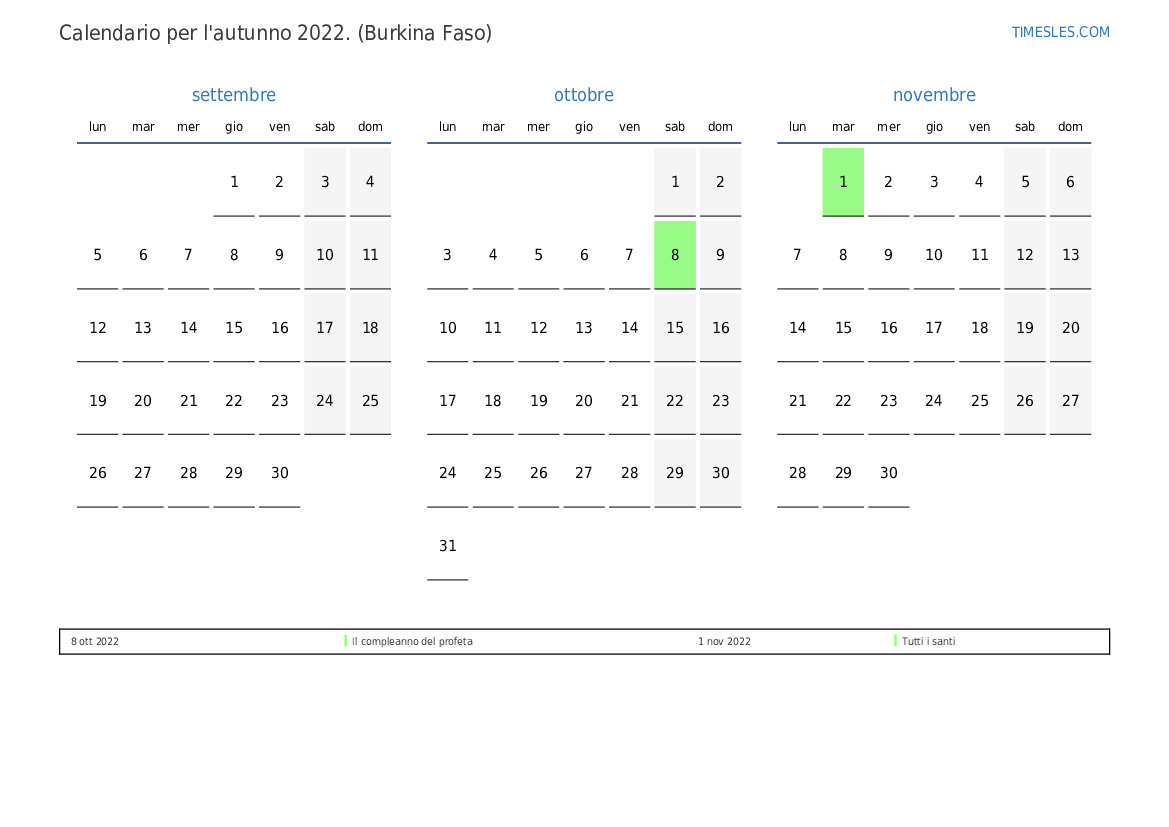Viewport: 1169px width, 827px height.
Task: Select 12 settembre
Action: click(x=98, y=328)
